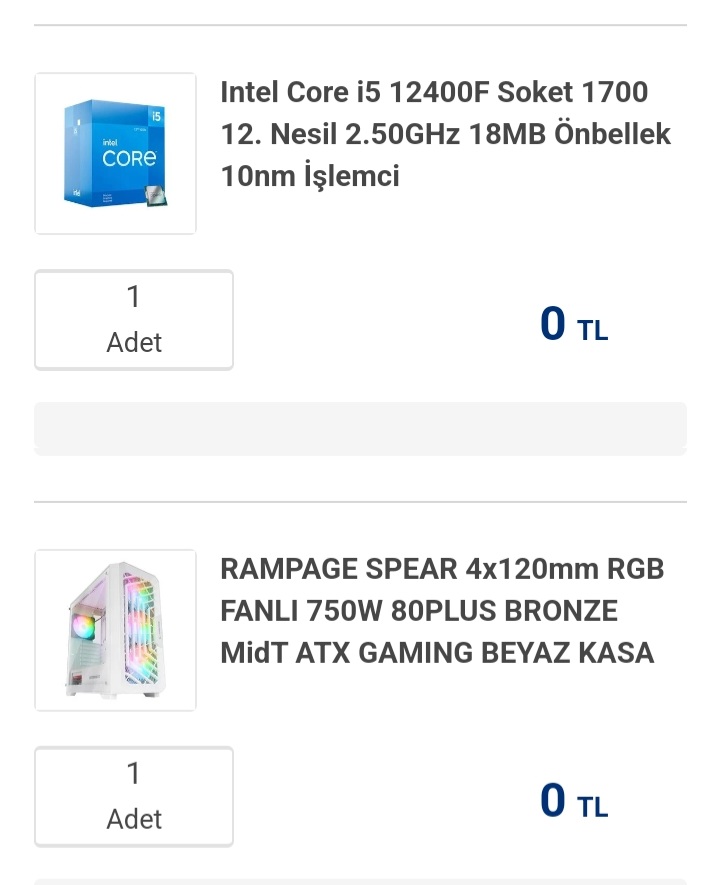Tap the Adet label under the RAMPAGE case
Screen dimensions: 720x885
pyautogui.click(x=134, y=819)
